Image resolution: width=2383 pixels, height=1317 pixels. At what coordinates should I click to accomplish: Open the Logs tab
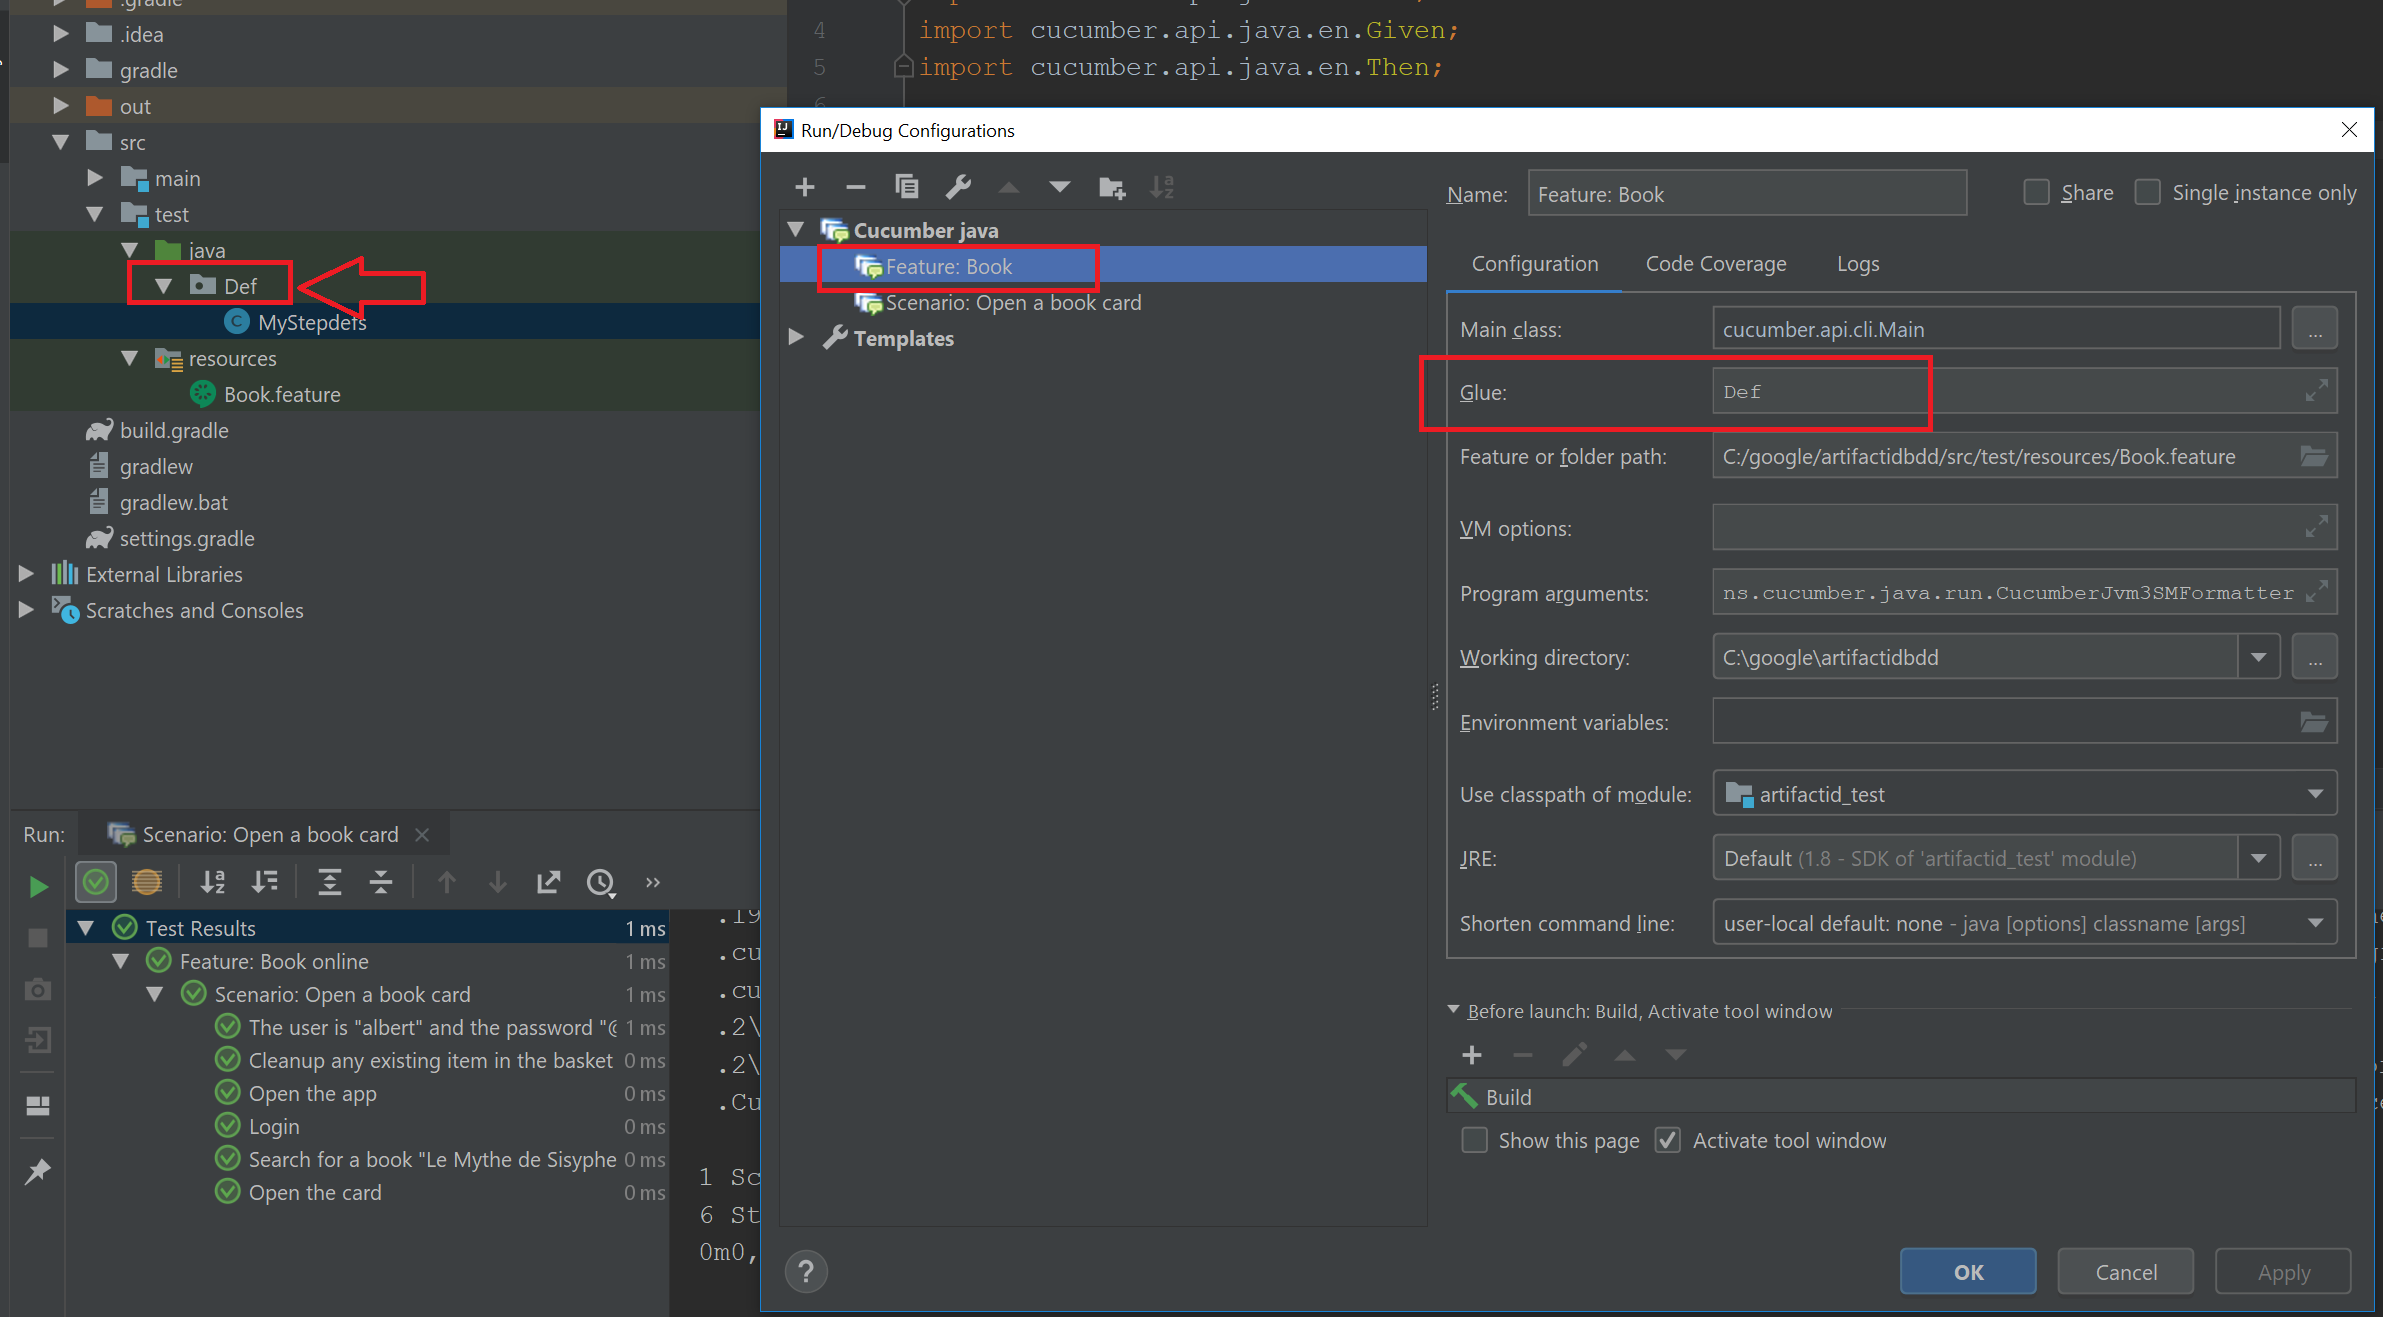point(1857,264)
